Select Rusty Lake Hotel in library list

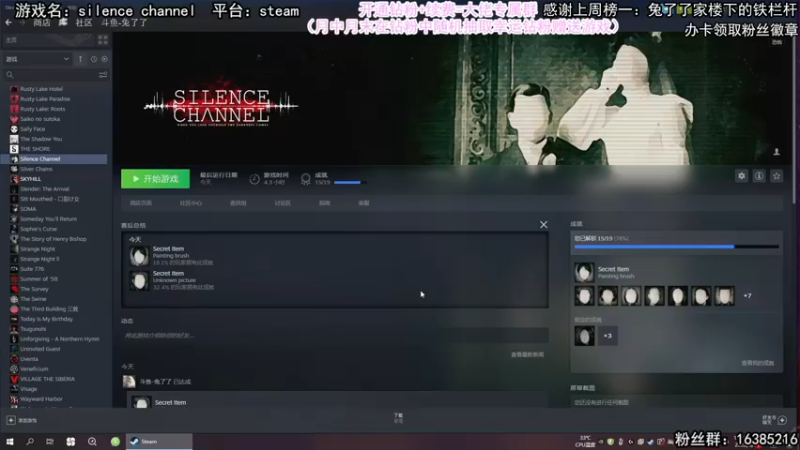41,89
